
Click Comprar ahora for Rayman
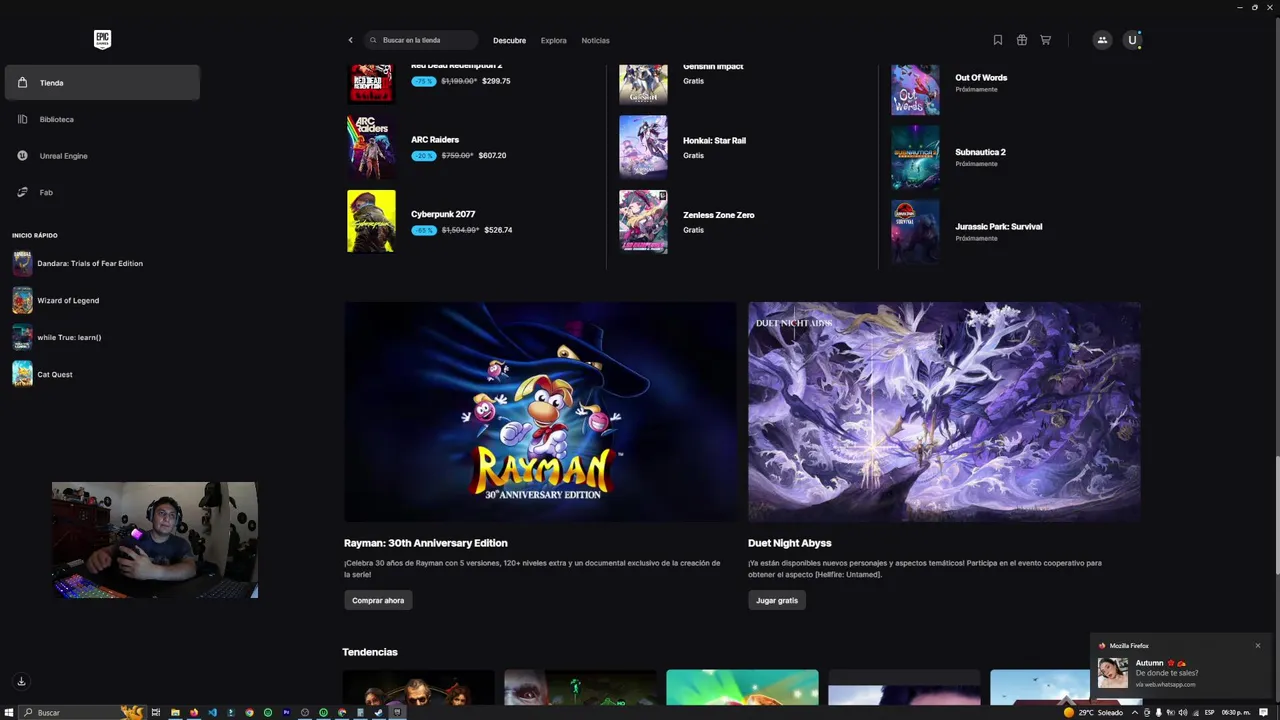click(x=378, y=600)
